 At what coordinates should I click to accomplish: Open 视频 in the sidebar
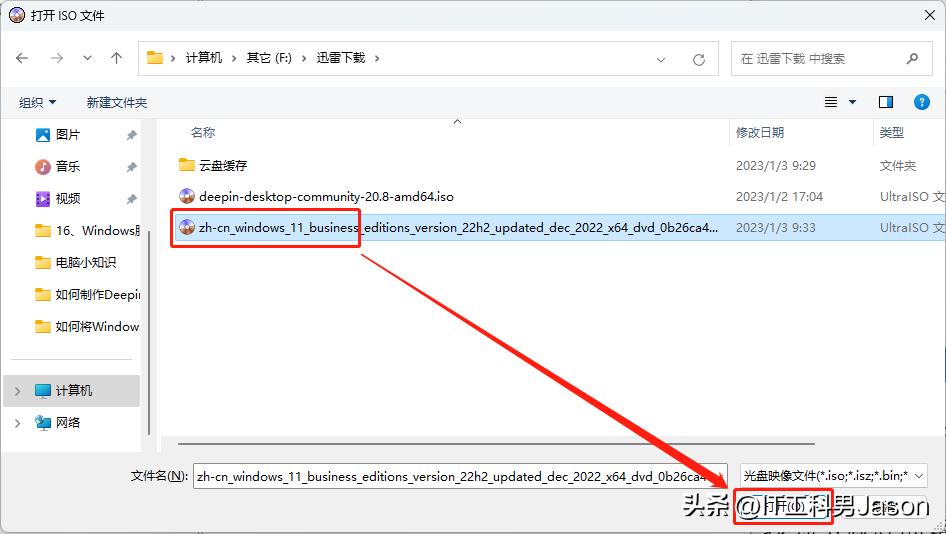pyautogui.click(x=68, y=199)
